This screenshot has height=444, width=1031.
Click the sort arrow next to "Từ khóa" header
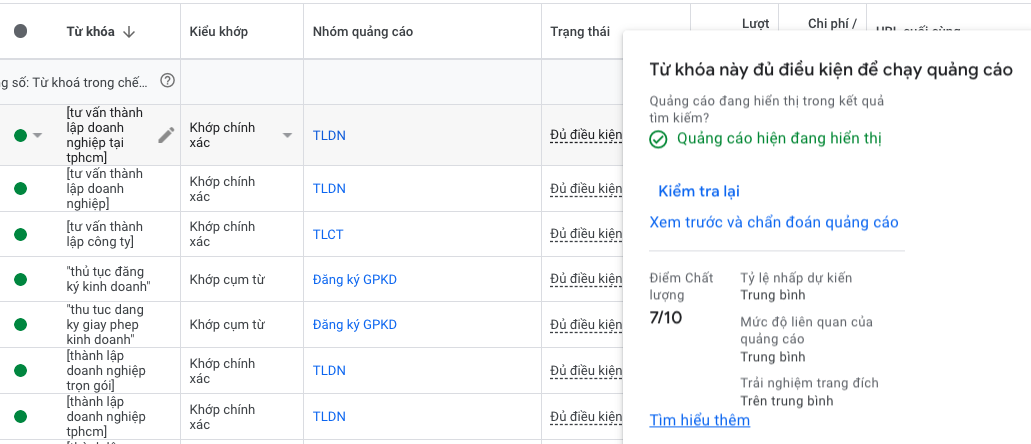tap(129, 32)
